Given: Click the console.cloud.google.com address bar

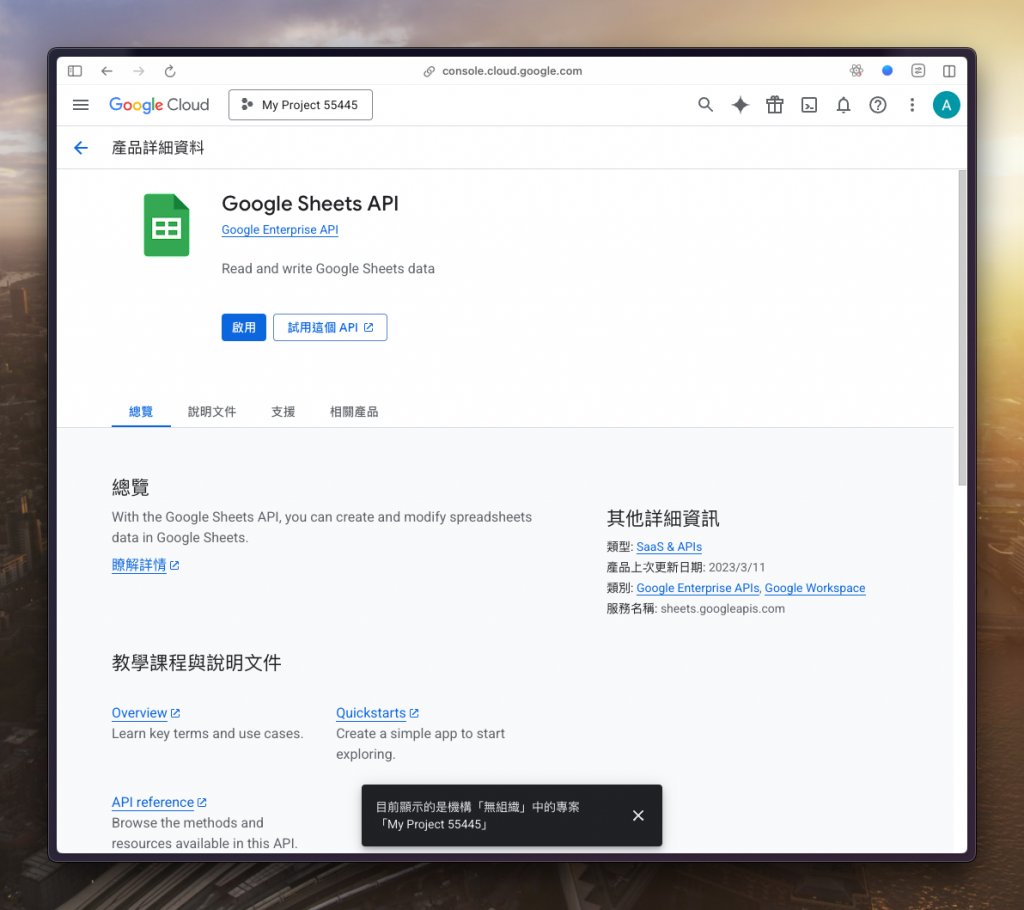Looking at the screenshot, I should click(503, 71).
